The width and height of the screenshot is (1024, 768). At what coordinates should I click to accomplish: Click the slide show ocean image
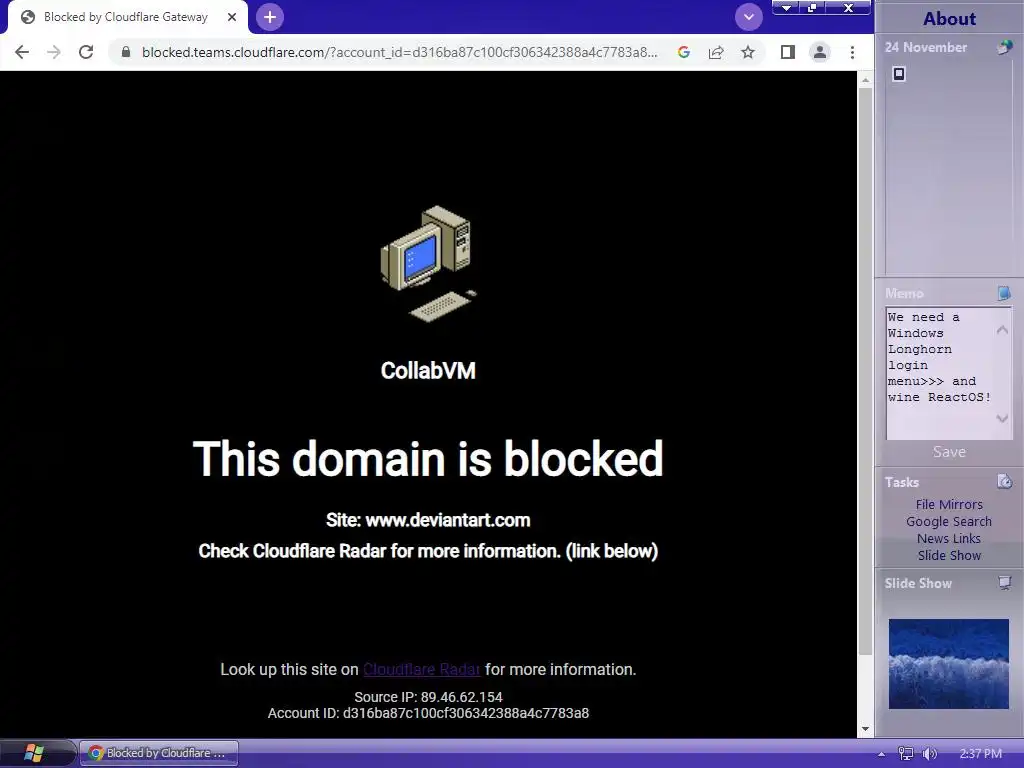(948, 664)
